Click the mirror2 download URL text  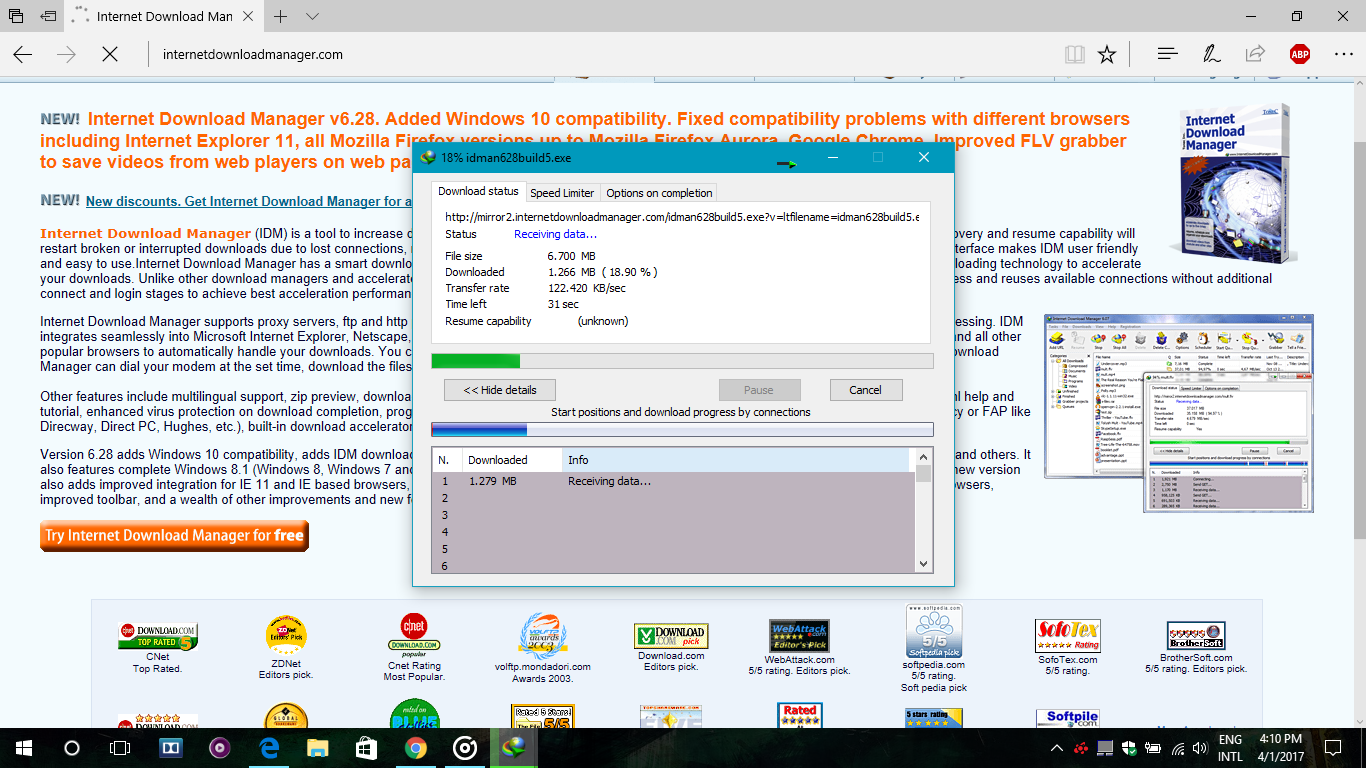tap(682, 216)
